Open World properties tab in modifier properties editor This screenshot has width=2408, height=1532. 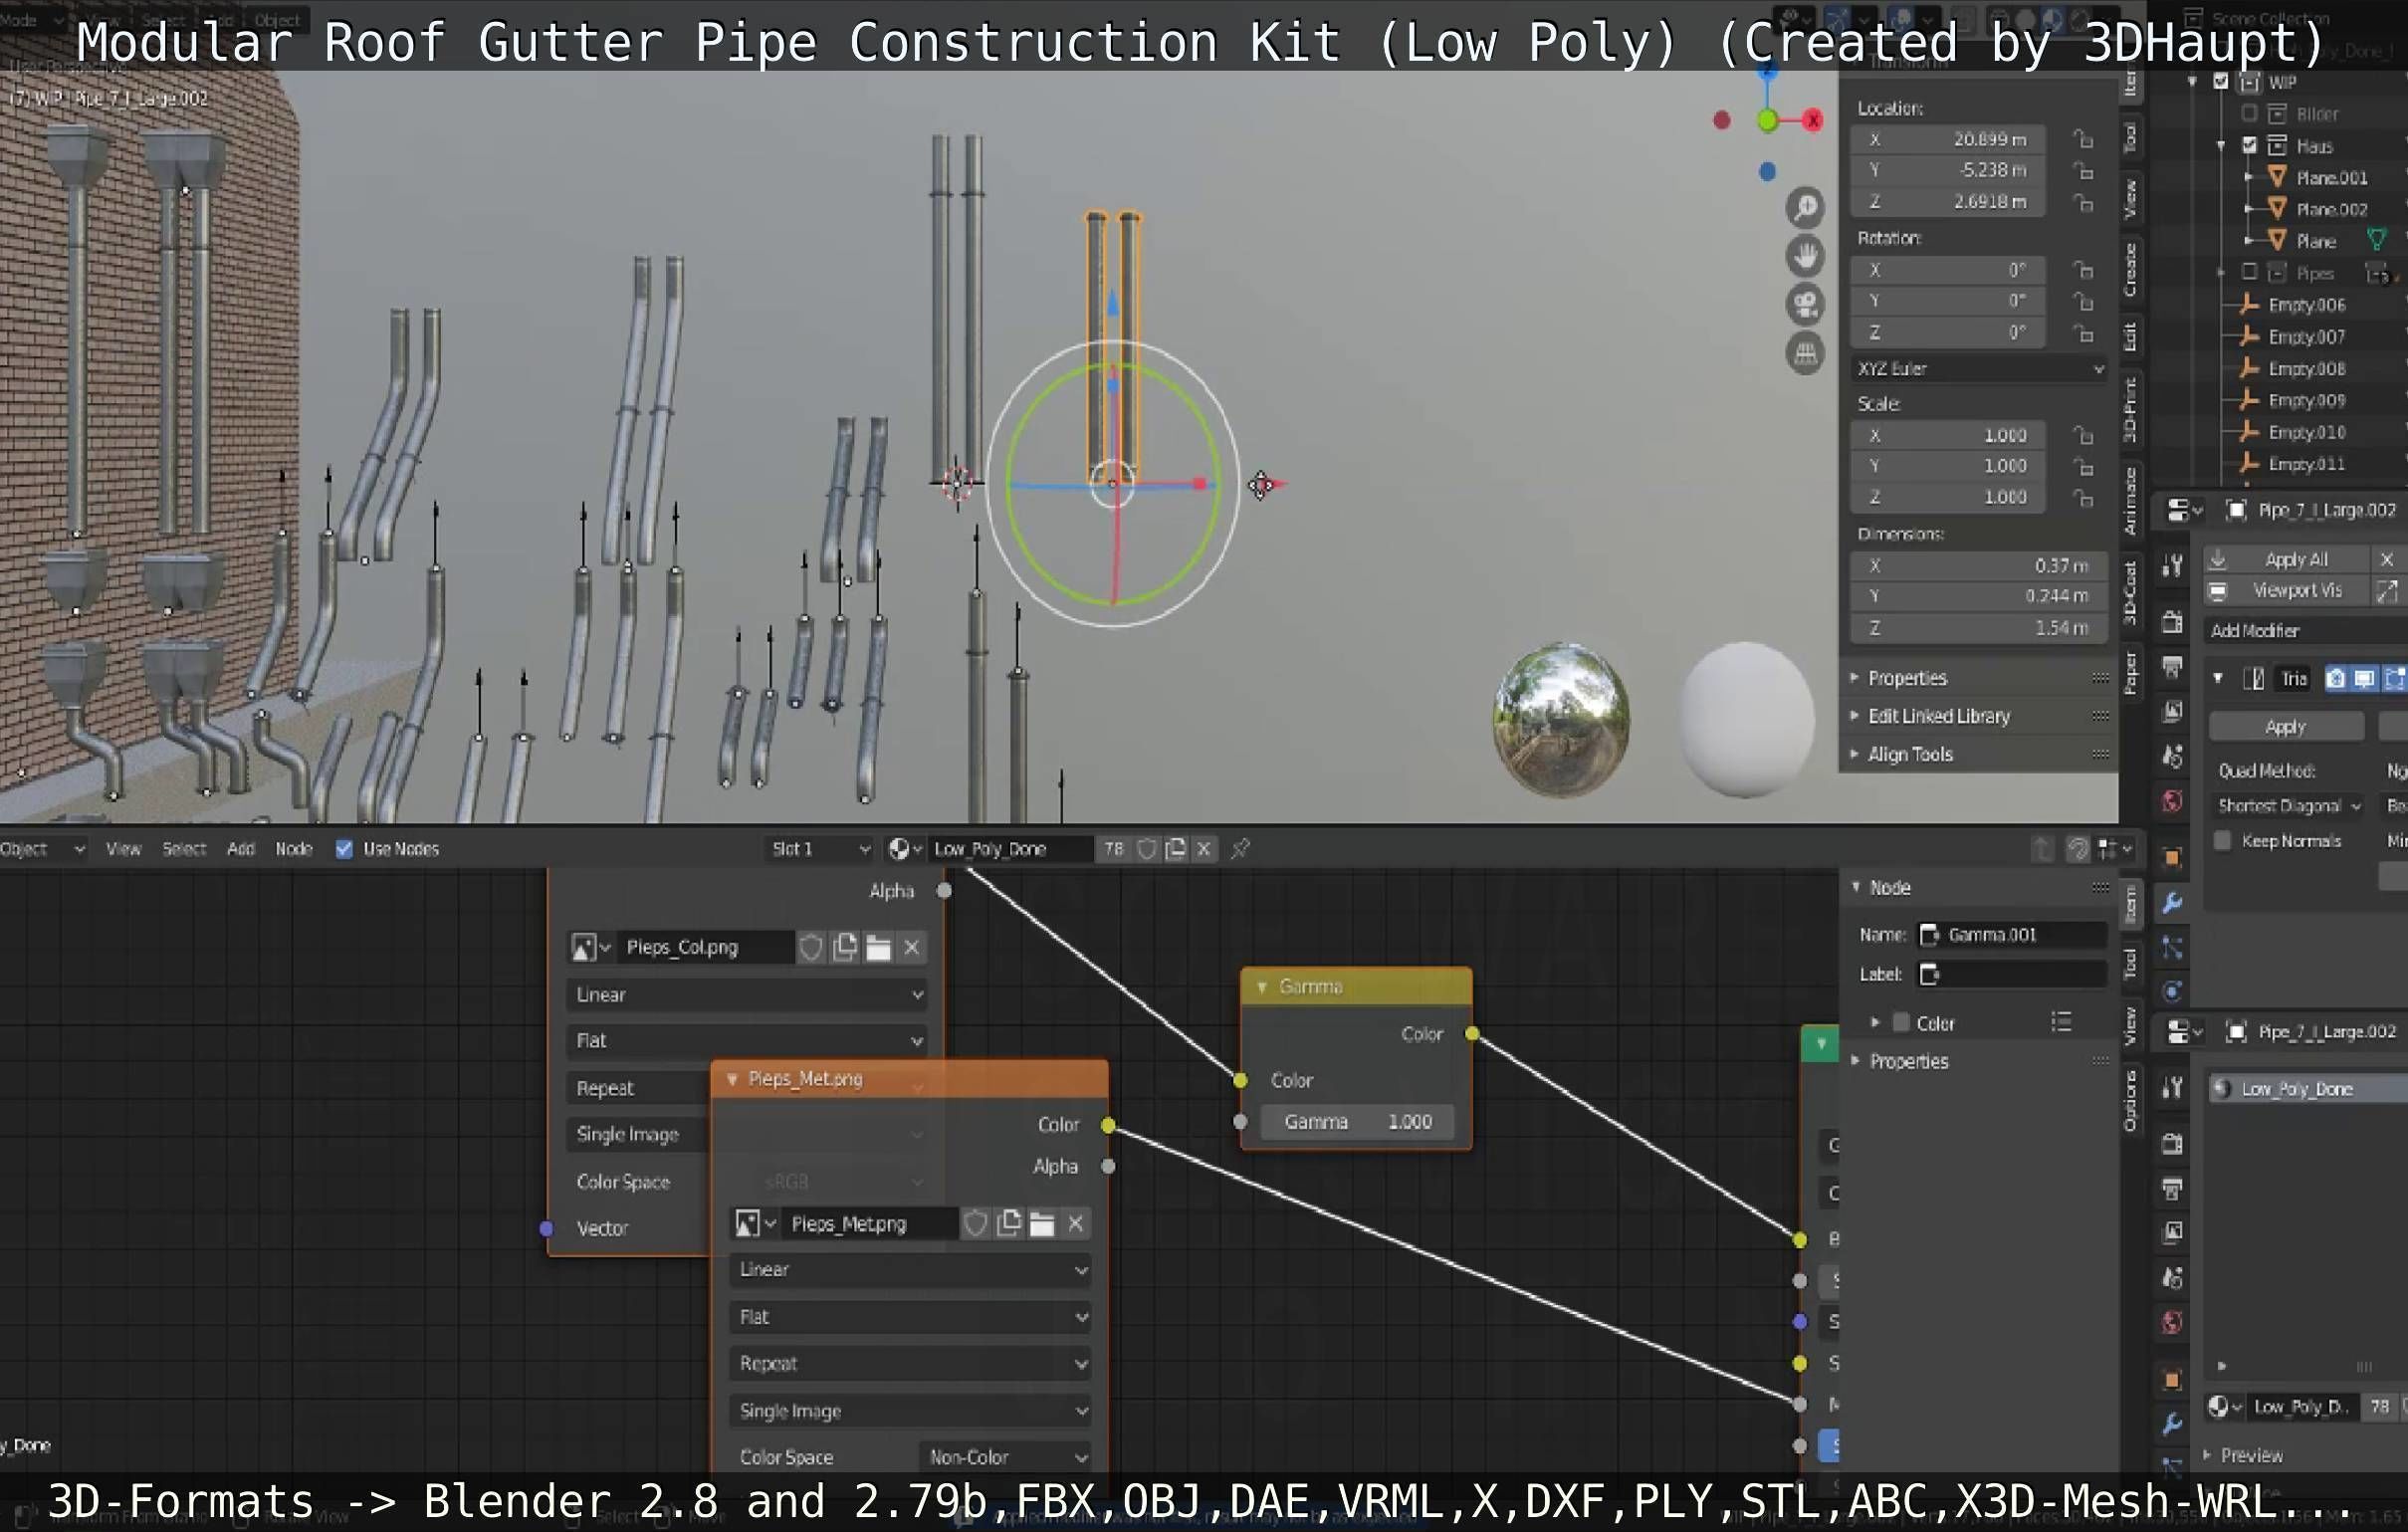(2172, 801)
